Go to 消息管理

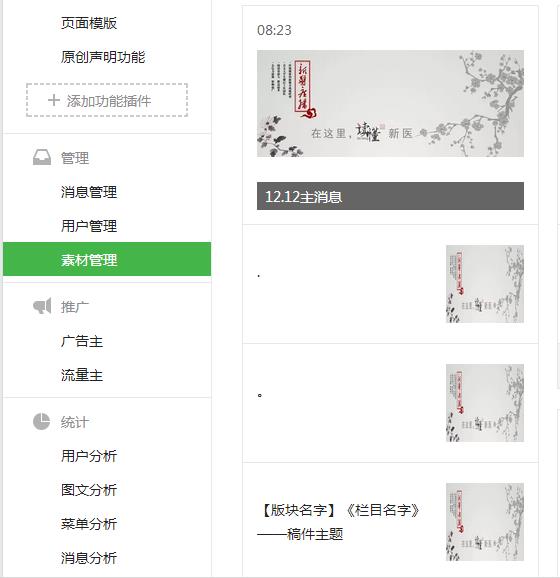coord(89,192)
